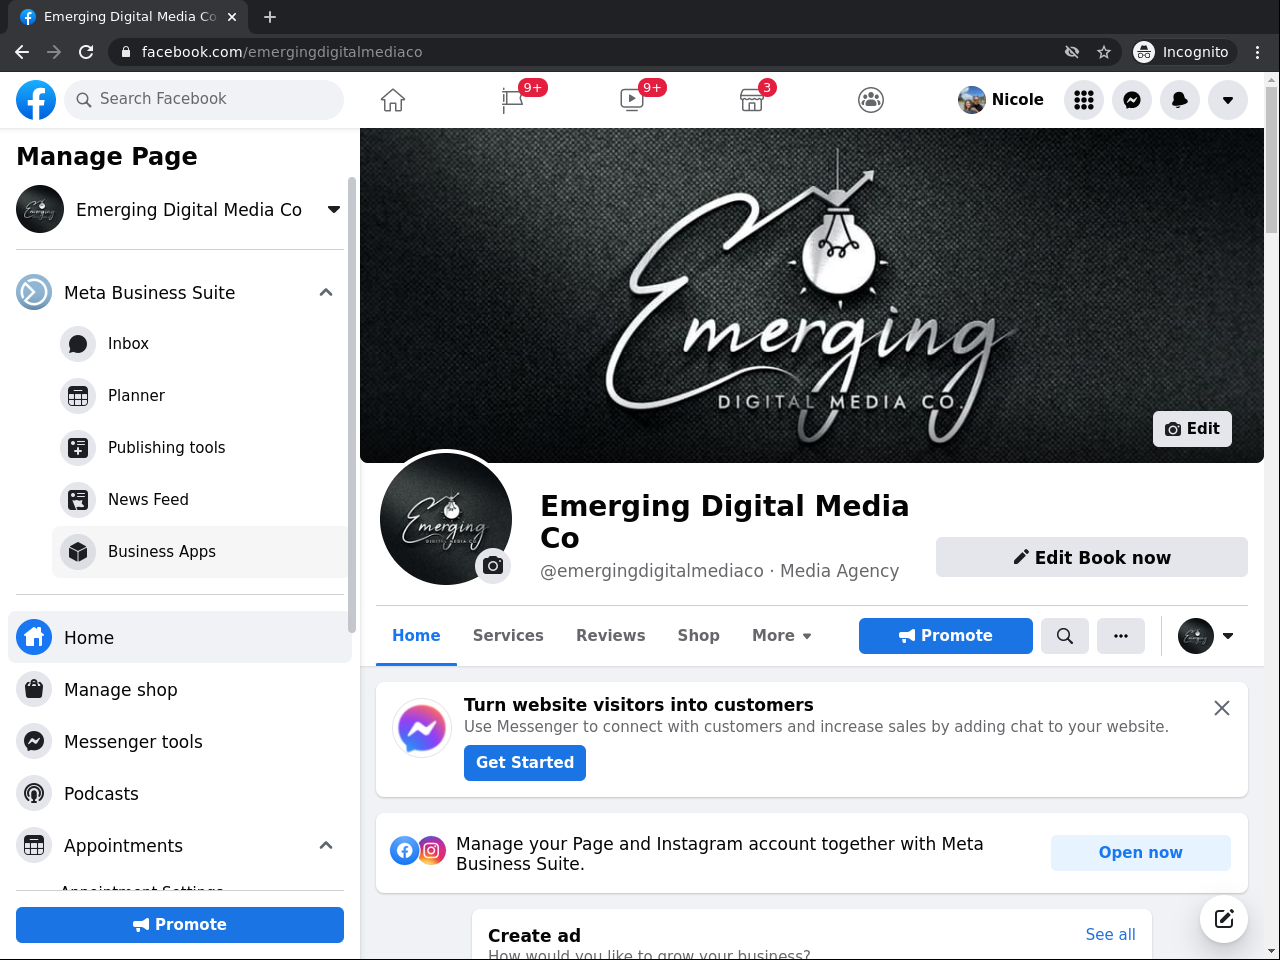Open Manage shop in the sidebar
This screenshot has width=1280, height=960.
(x=180, y=690)
